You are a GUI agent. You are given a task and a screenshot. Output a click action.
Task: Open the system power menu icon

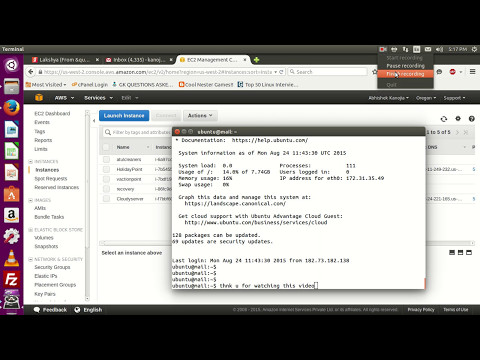(474, 49)
